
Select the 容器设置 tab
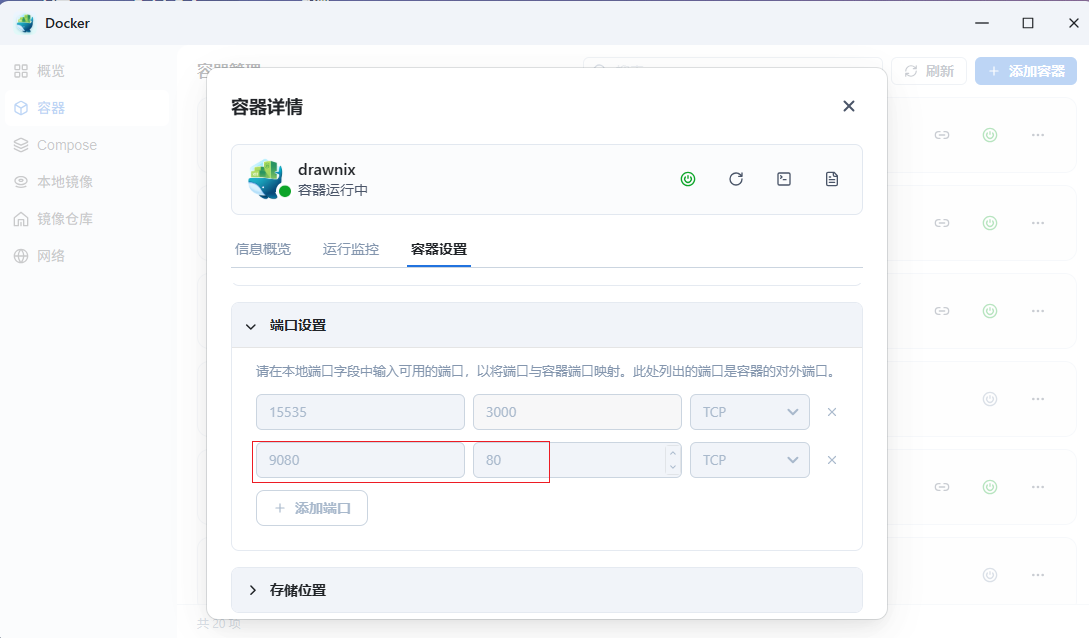[439, 249]
